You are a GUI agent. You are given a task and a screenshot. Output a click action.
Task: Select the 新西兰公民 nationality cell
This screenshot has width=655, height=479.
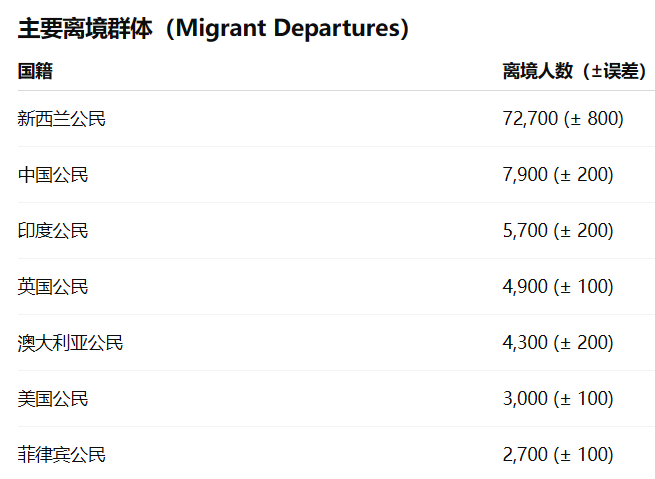tap(62, 119)
